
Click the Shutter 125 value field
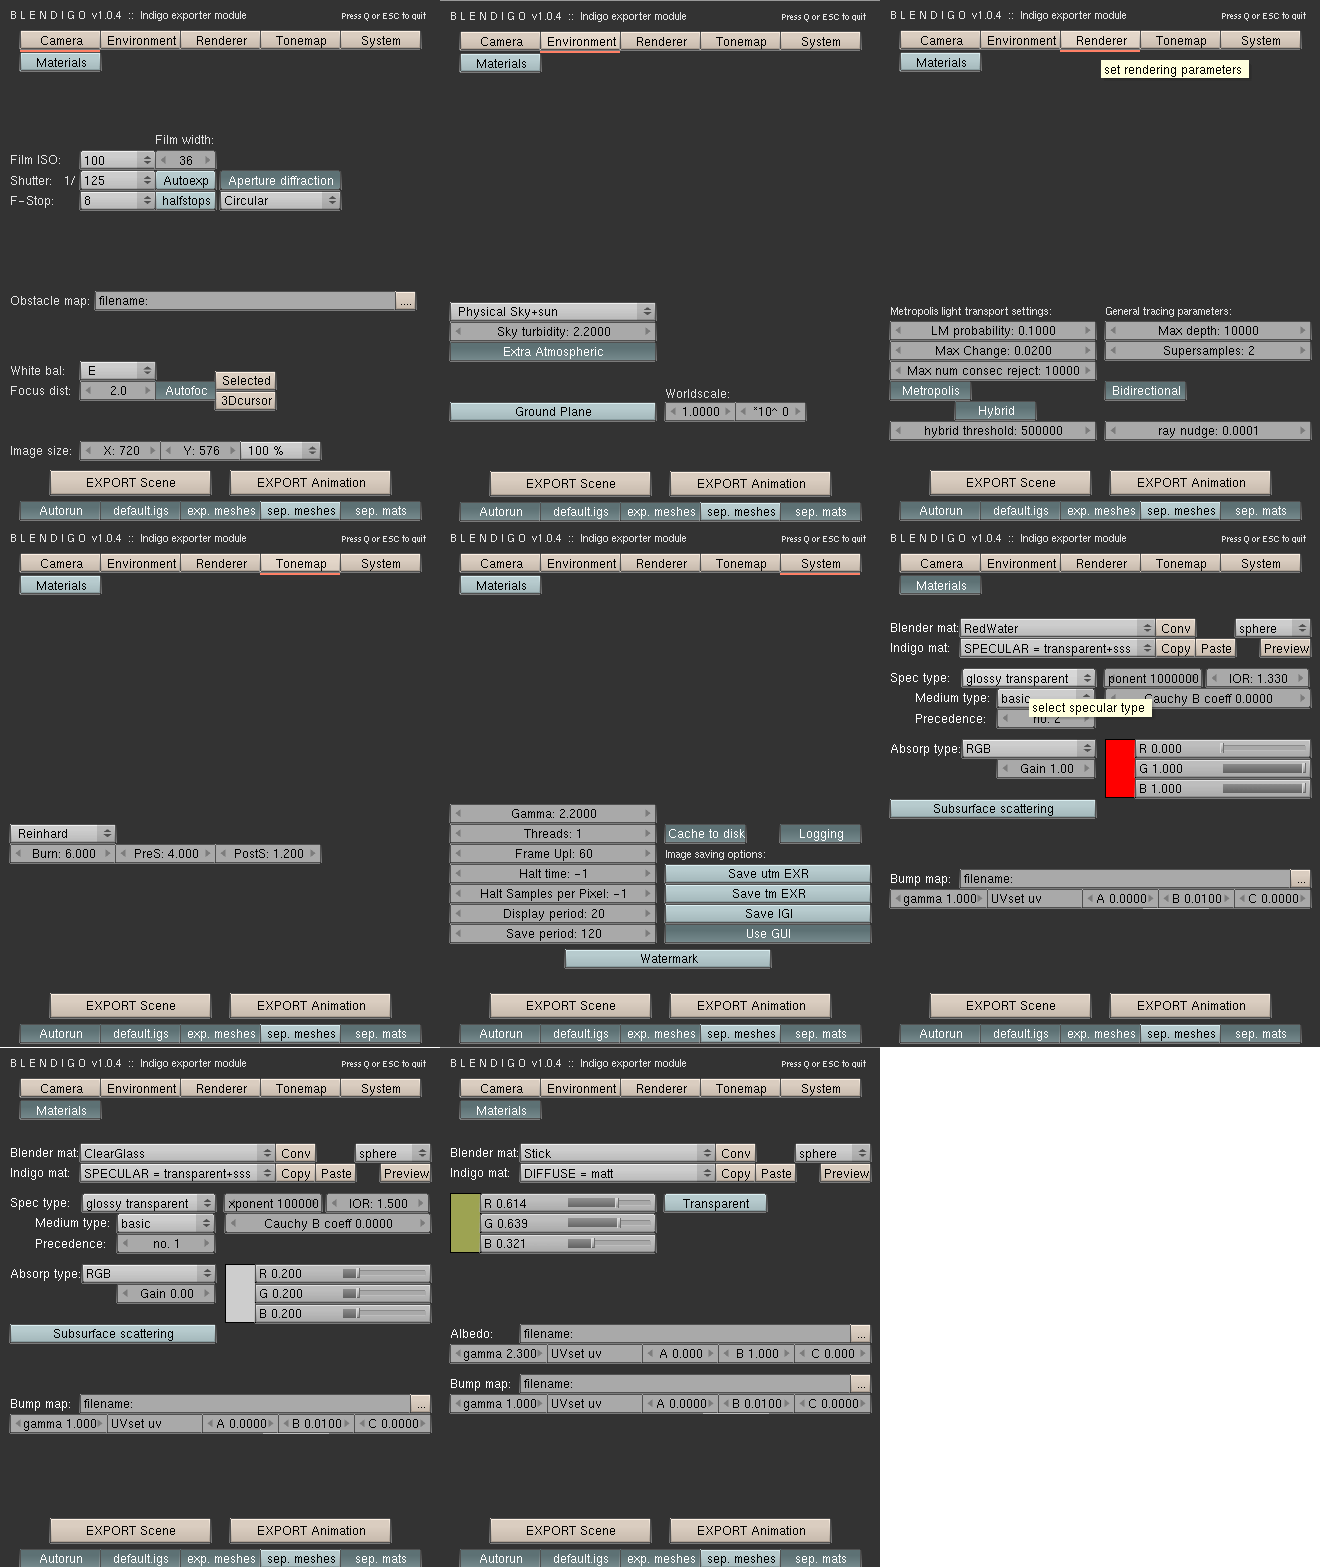118,181
